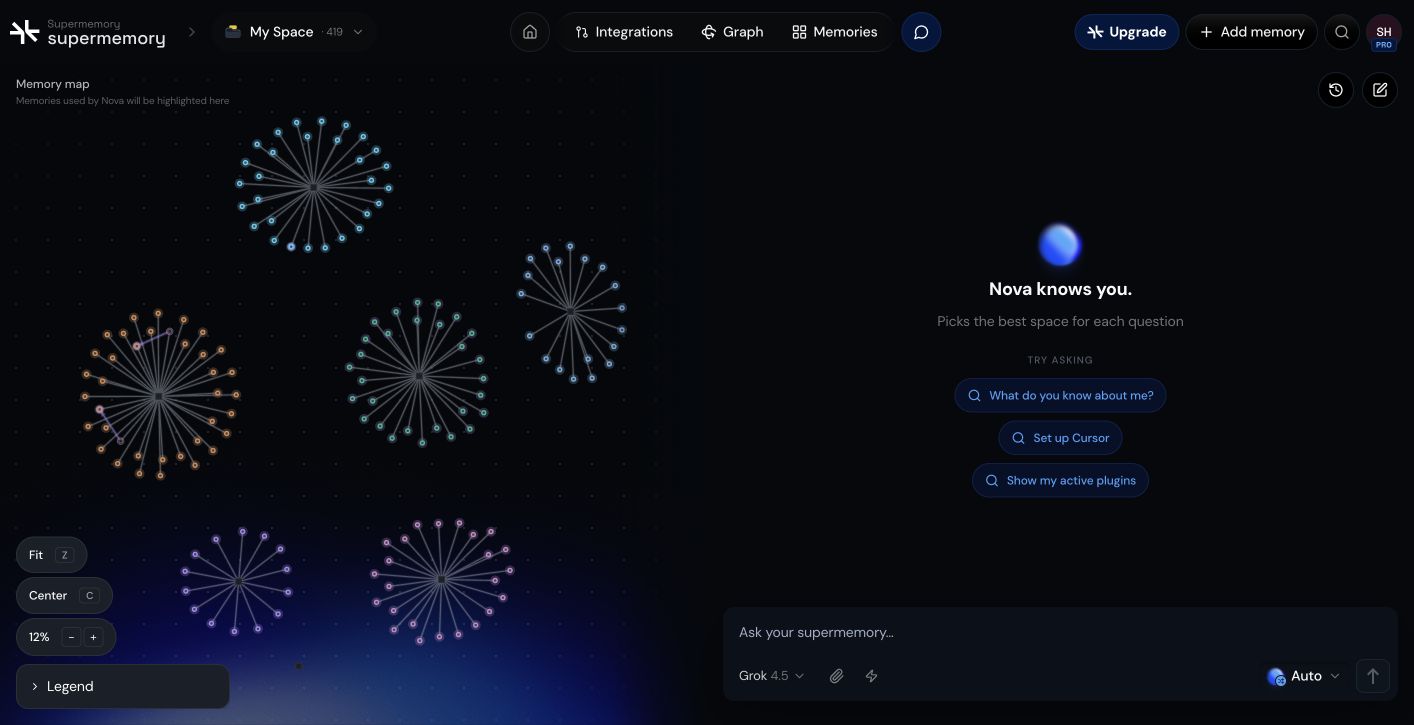Select the 'Set up Cursor' suggestion
The width and height of the screenshot is (1414, 725).
[1060, 438]
